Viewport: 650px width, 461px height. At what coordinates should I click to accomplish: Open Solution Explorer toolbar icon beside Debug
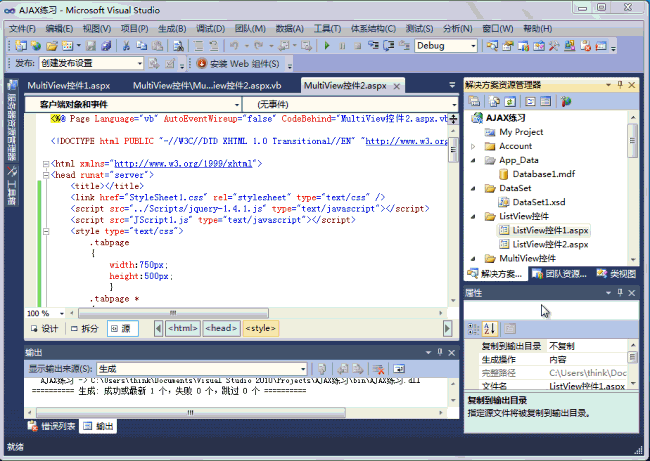(x=492, y=46)
